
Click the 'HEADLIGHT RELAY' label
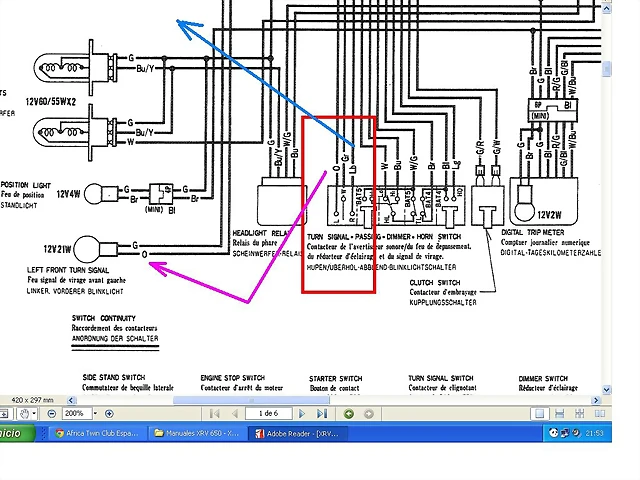261,233
